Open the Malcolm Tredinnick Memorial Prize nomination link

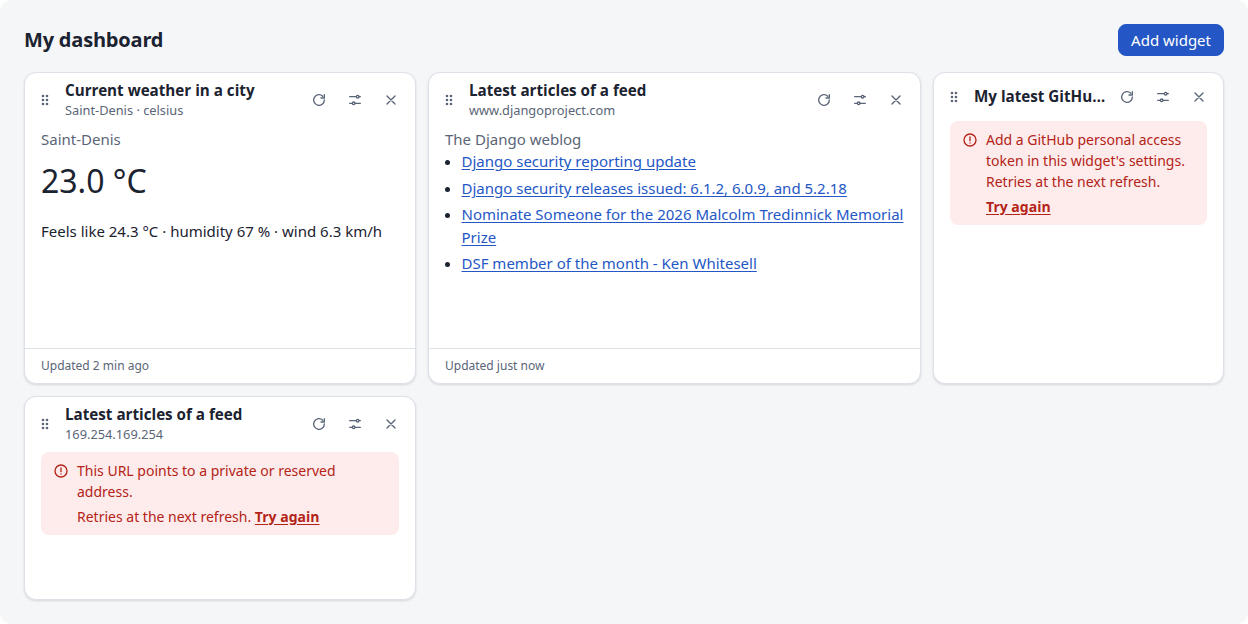click(x=682, y=226)
